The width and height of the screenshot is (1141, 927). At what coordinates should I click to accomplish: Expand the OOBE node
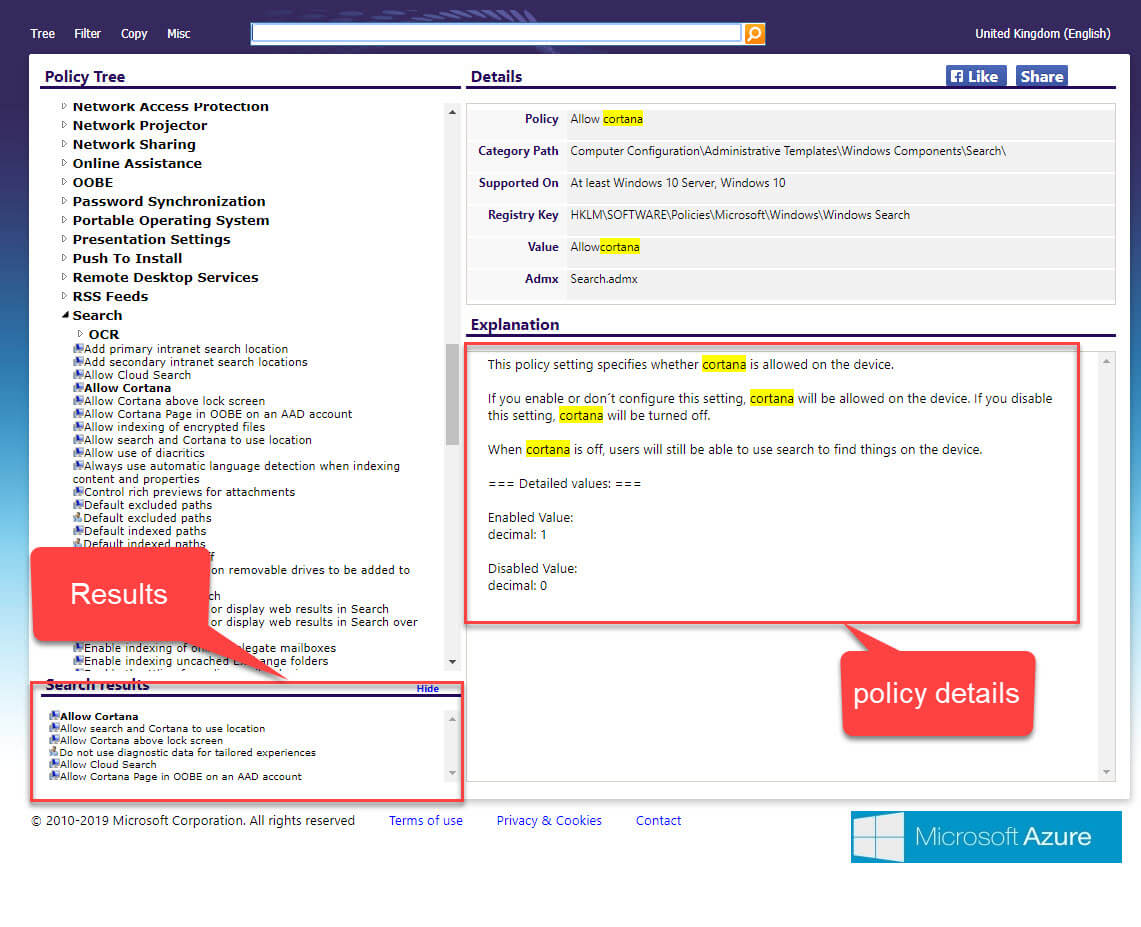tap(64, 182)
